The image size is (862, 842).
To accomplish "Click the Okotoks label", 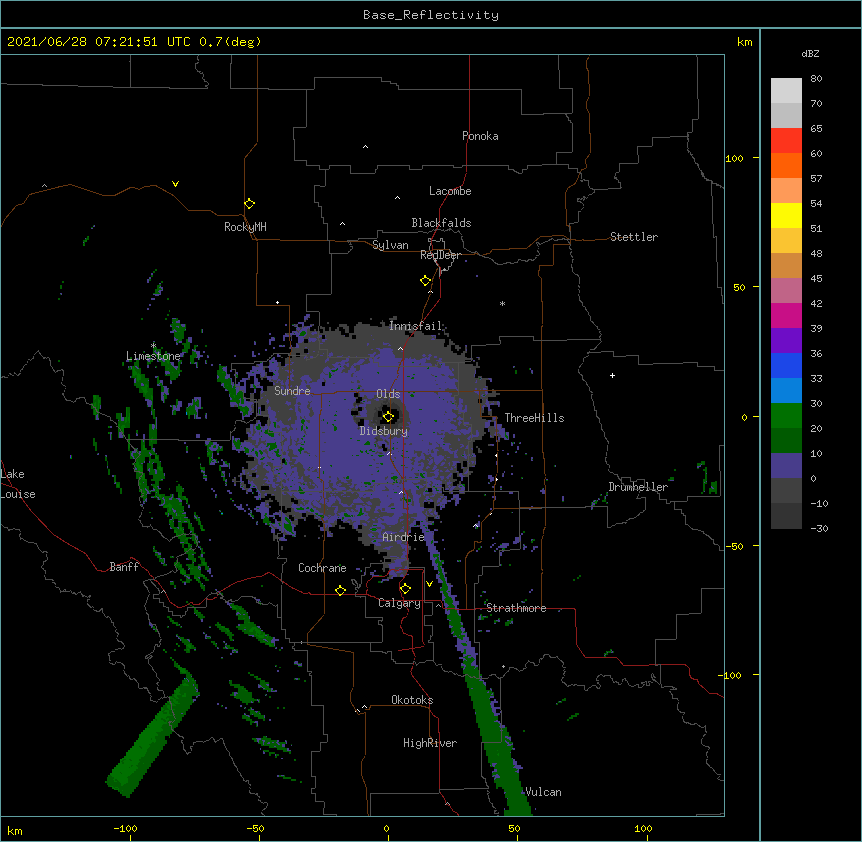I will pyautogui.click(x=412, y=700).
